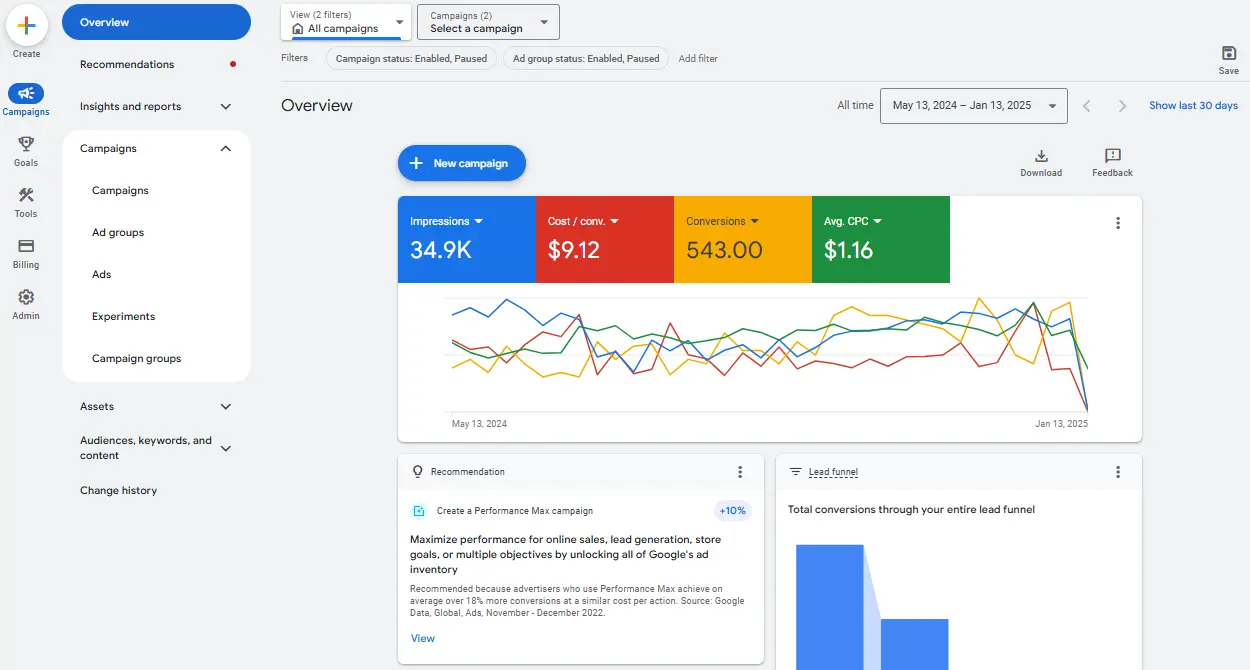Image resolution: width=1250 pixels, height=670 pixels.
Task: Open Lead funnel card three-dot menu
Action: pyautogui.click(x=1118, y=472)
